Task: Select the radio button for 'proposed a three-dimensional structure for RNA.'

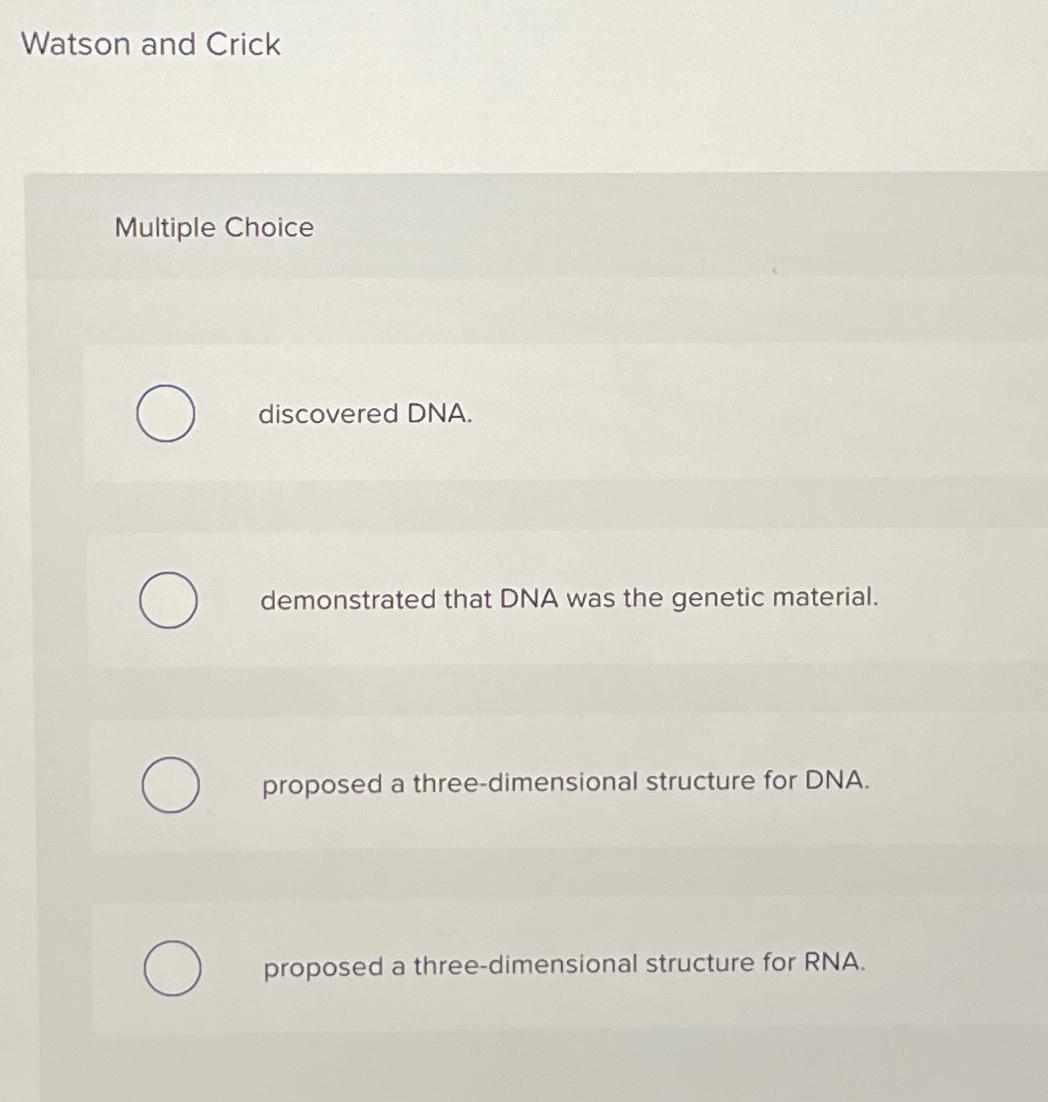Action: (172, 966)
